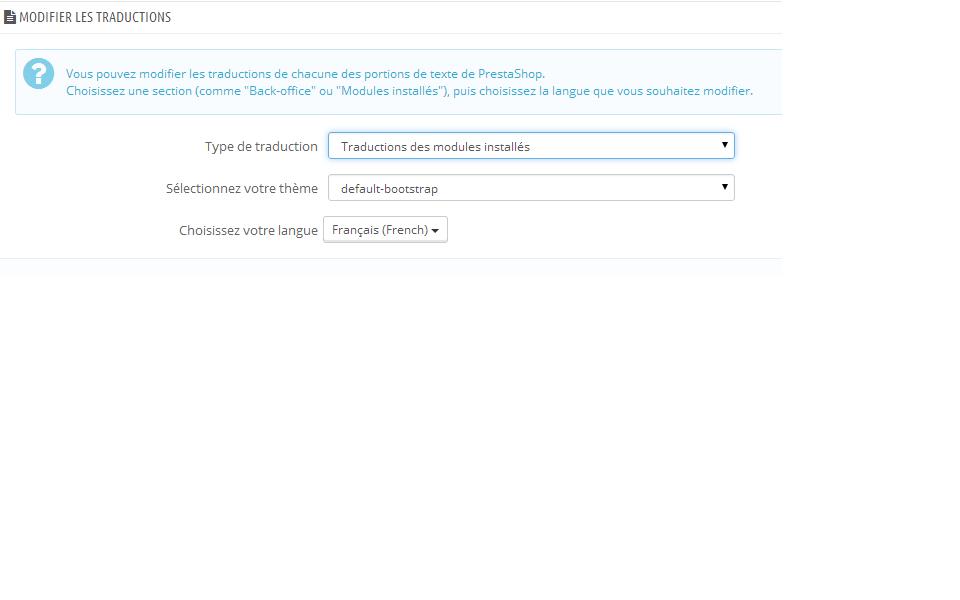
Task: Click the help line starting Vous pouvez modifier
Action: pyautogui.click(x=305, y=73)
